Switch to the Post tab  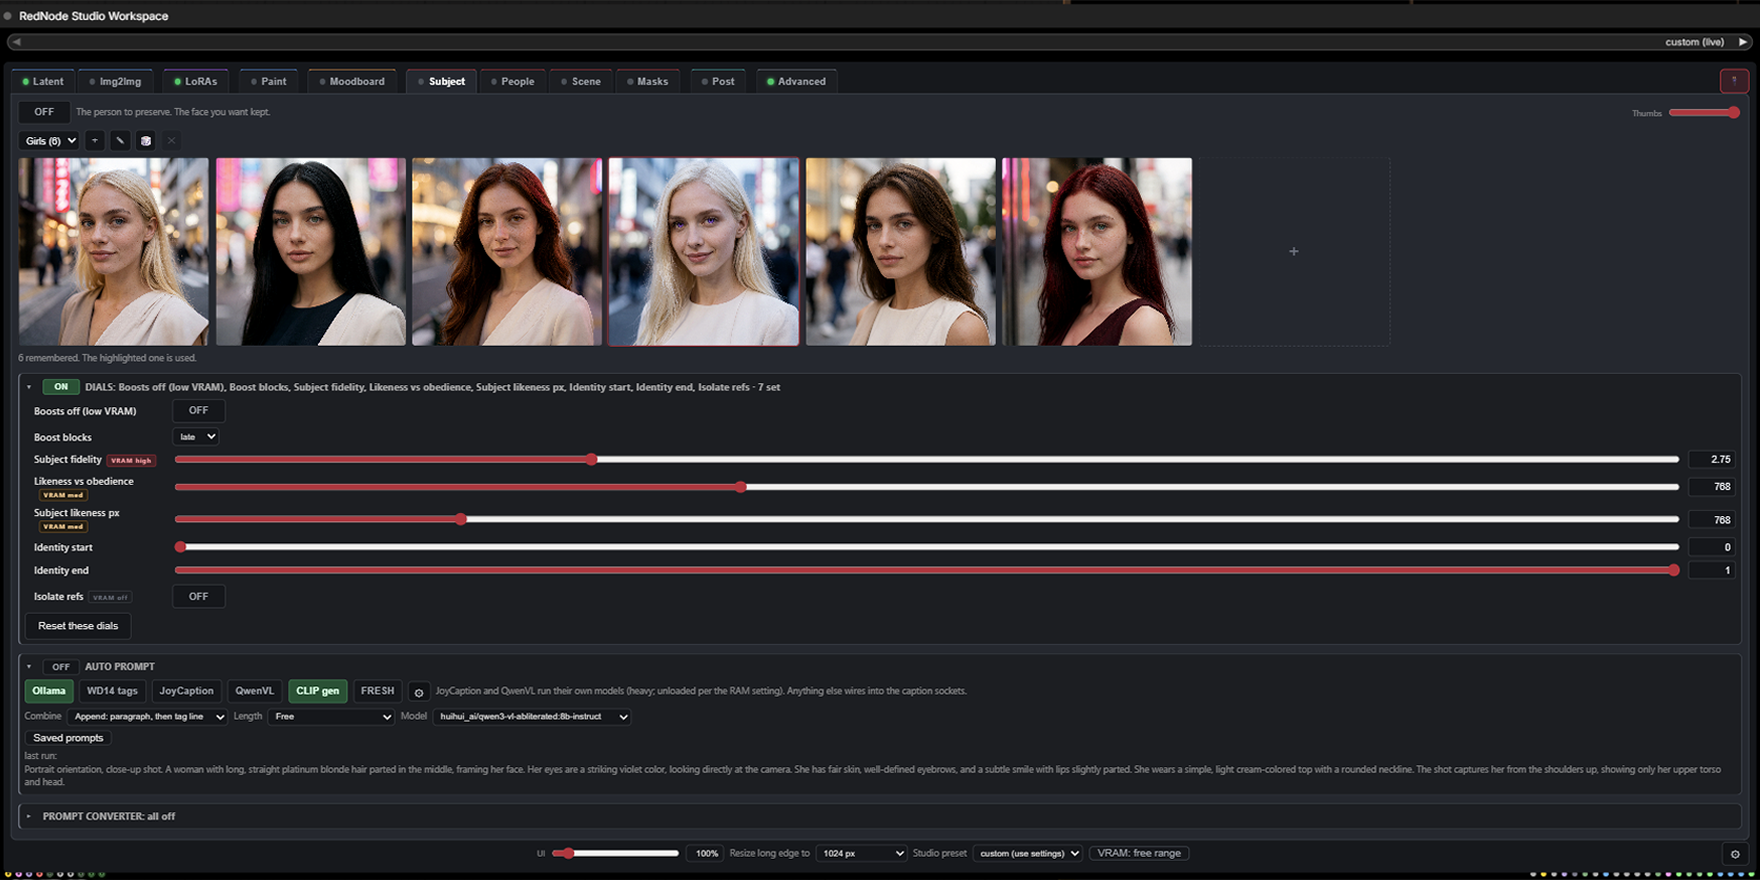pos(718,82)
